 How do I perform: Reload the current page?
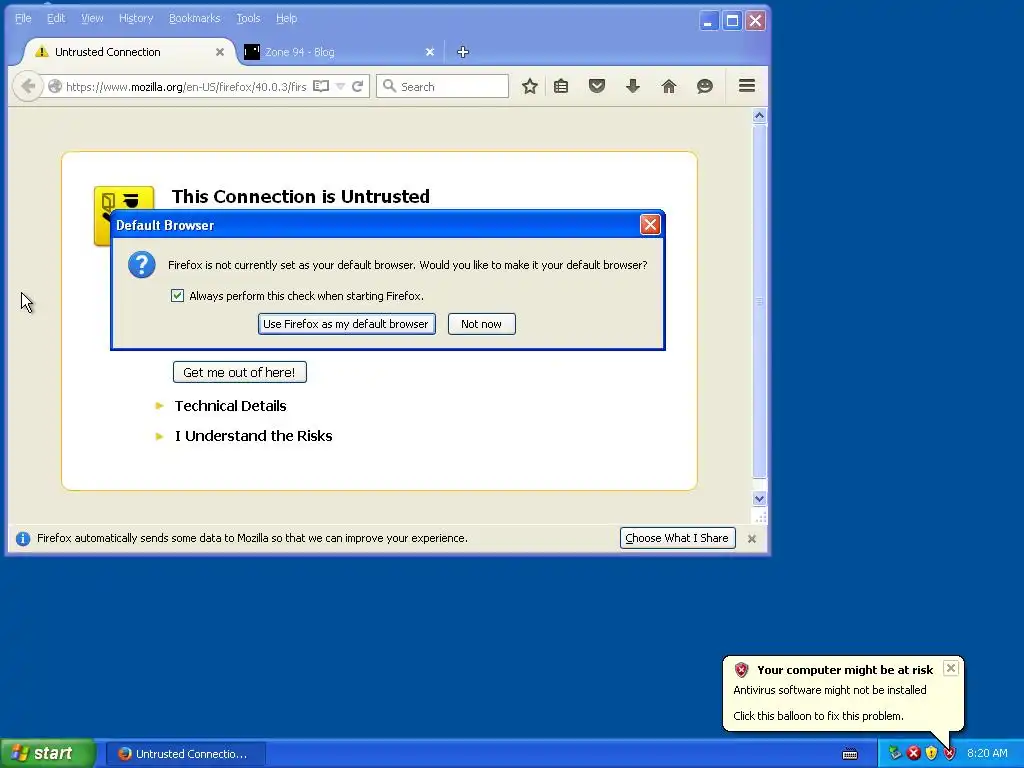(x=357, y=86)
